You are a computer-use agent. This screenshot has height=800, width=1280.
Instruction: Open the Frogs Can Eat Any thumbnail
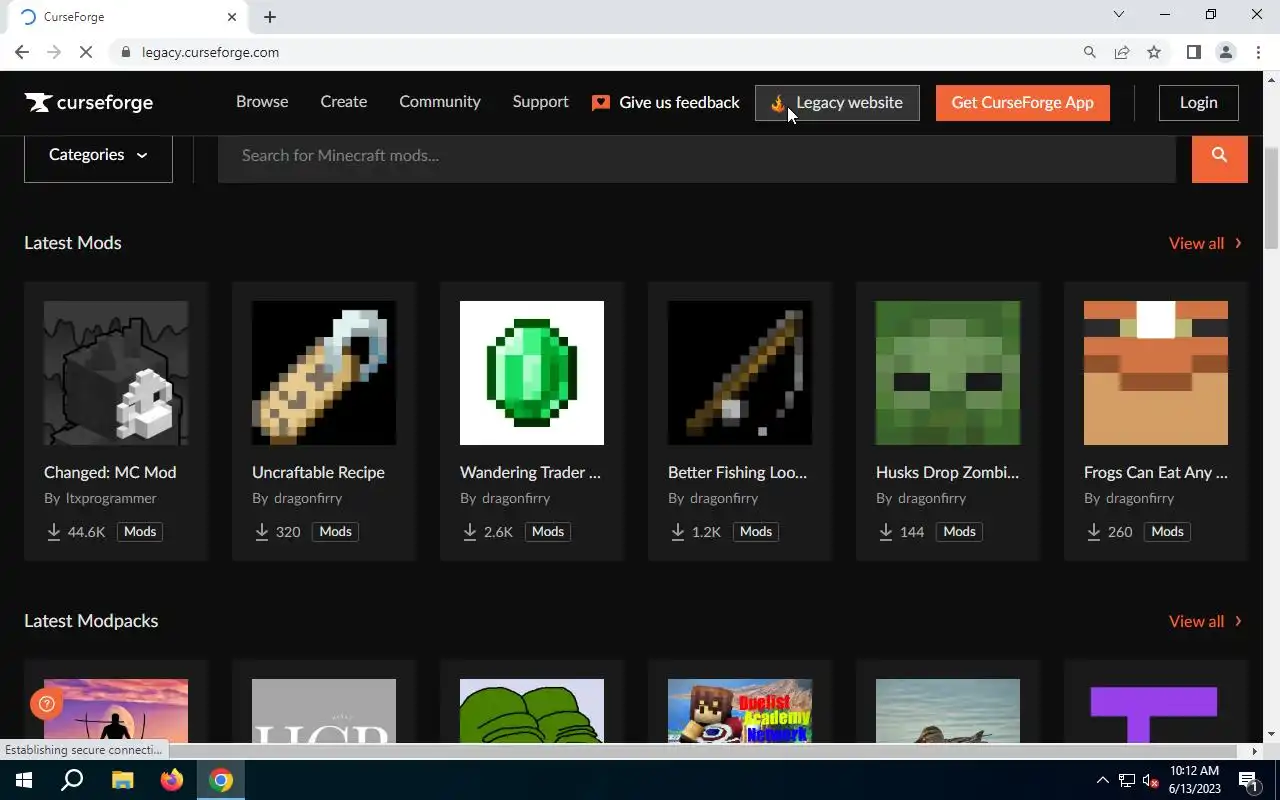click(x=1156, y=373)
